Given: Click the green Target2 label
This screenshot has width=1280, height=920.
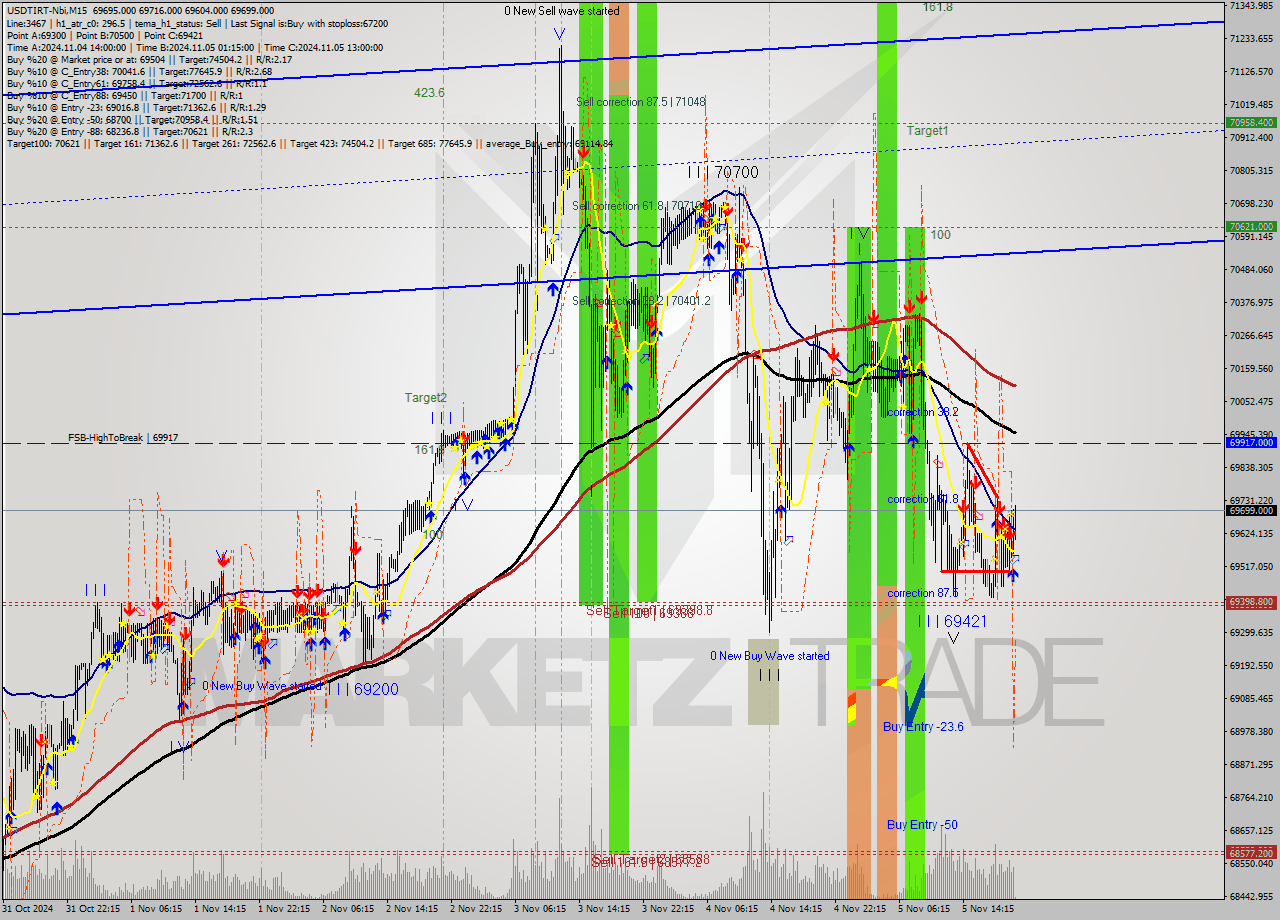Looking at the screenshot, I should coord(426,397).
